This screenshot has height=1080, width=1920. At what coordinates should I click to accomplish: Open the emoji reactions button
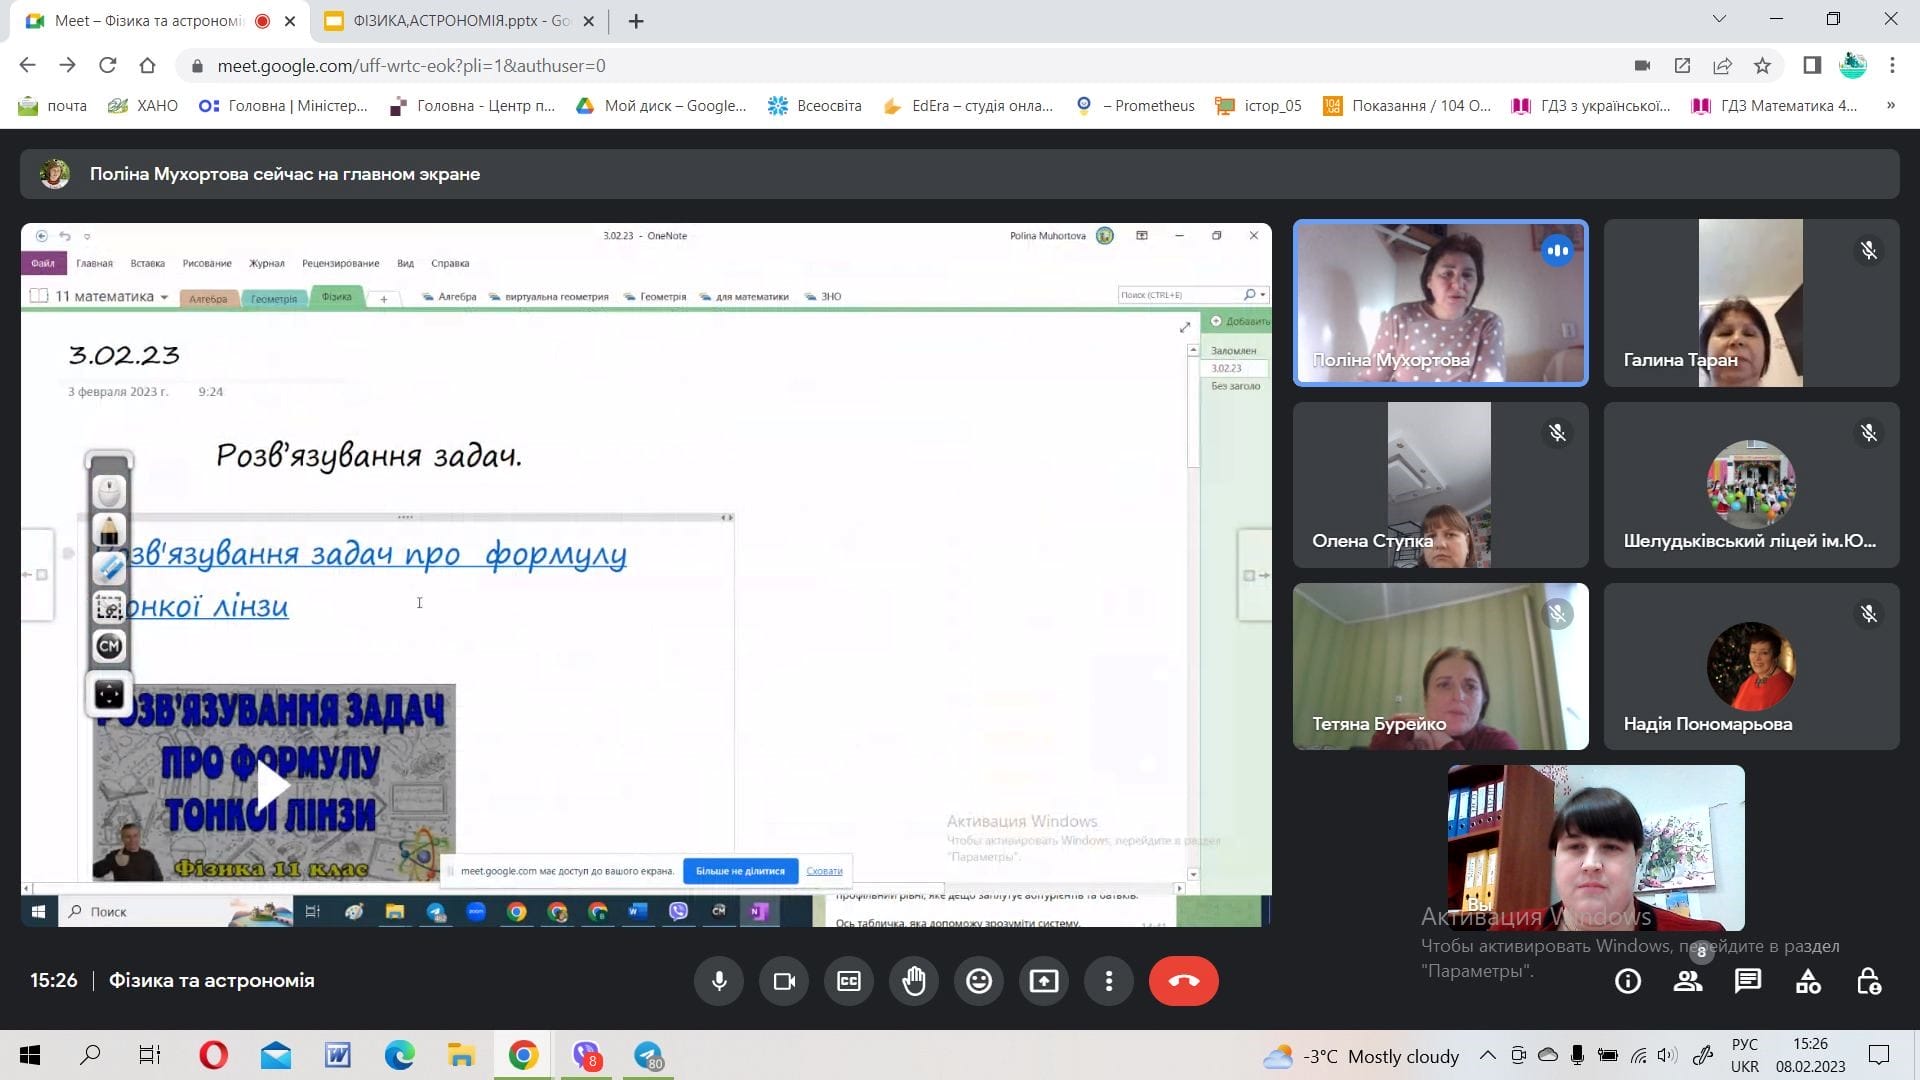(x=979, y=981)
